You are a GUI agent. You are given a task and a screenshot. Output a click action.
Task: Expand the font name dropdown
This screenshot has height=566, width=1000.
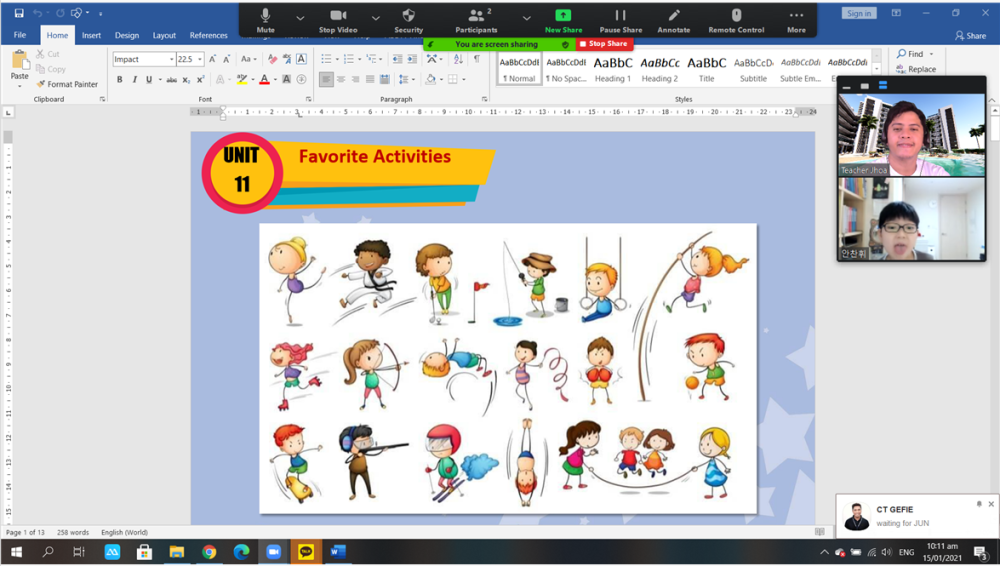172,59
